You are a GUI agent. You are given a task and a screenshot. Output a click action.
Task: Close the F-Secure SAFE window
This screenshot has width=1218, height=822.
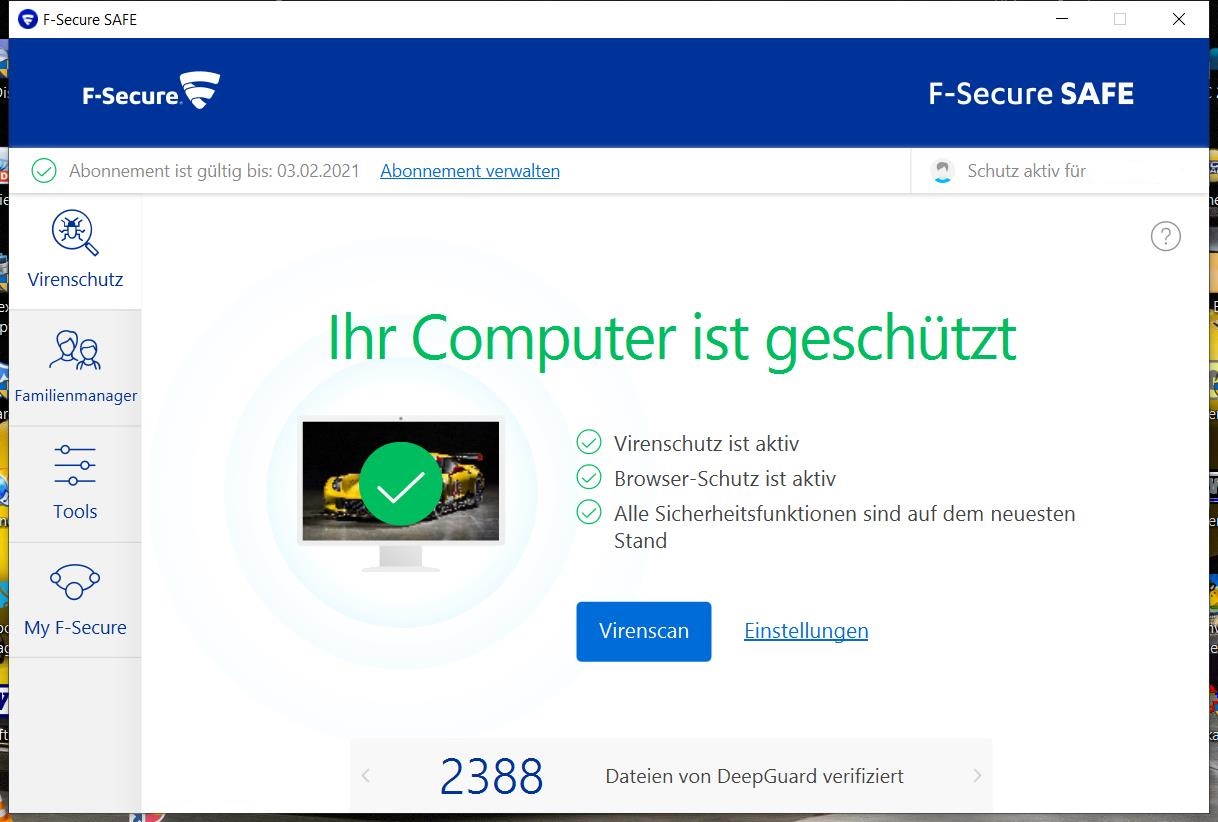(1179, 19)
